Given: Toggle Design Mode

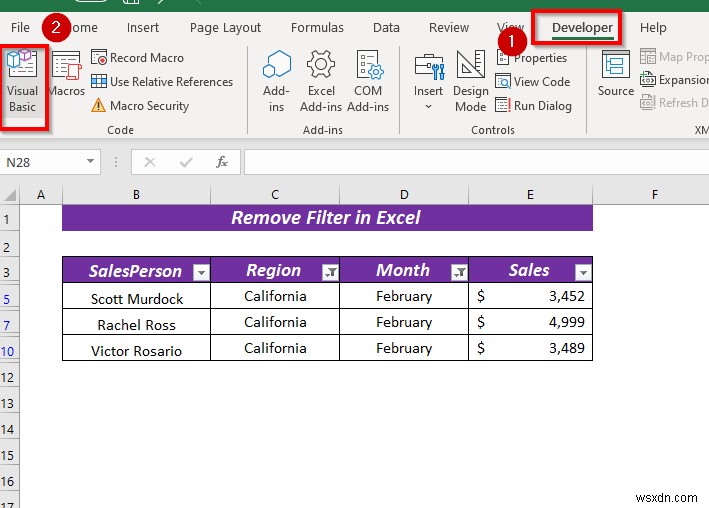Looking at the screenshot, I should 471,81.
